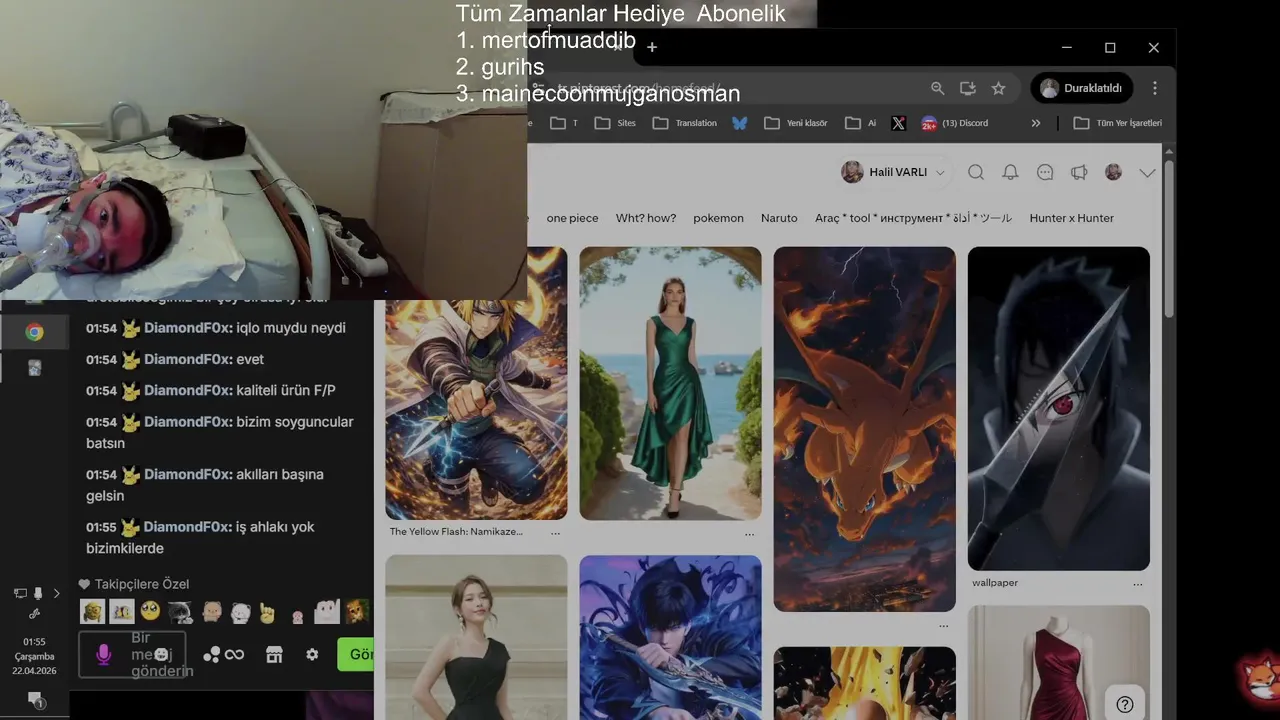Click voice microphone in chat input
1280x720 pixels.
click(x=103, y=654)
